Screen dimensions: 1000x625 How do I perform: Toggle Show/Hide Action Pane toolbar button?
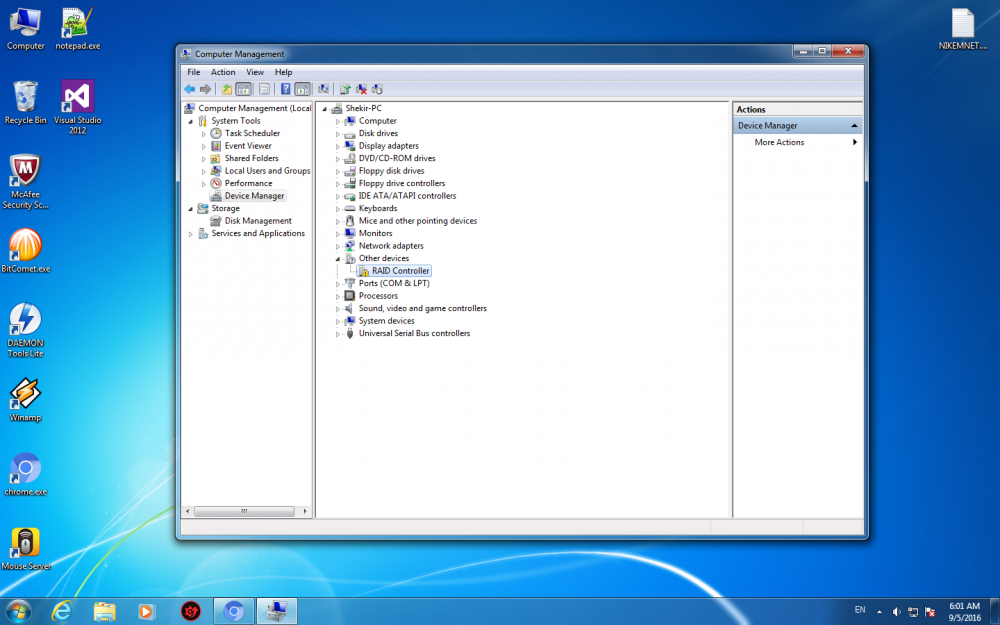tap(302, 89)
